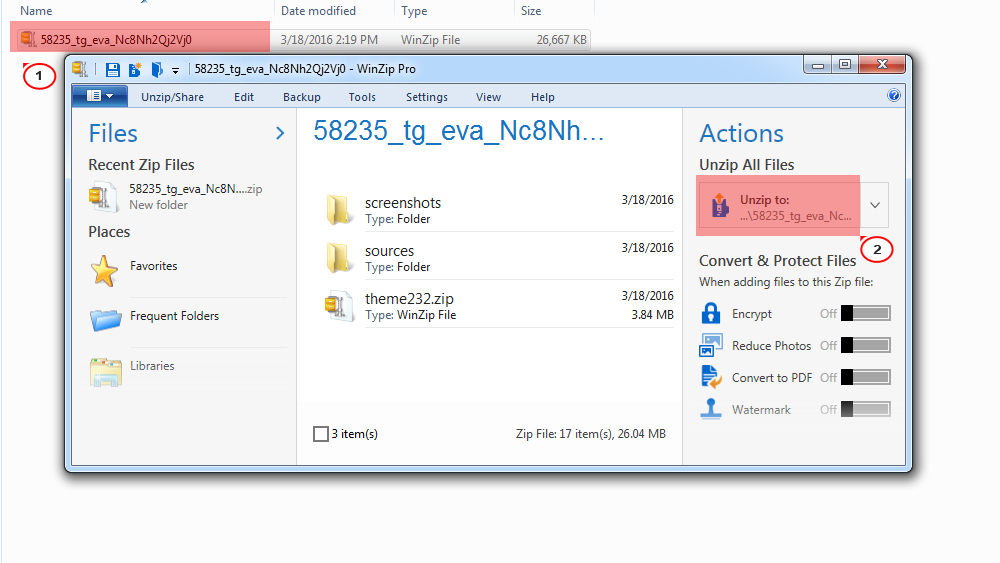Click the Libraries icon
This screenshot has height=563, width=1000.
pos(106,372)
